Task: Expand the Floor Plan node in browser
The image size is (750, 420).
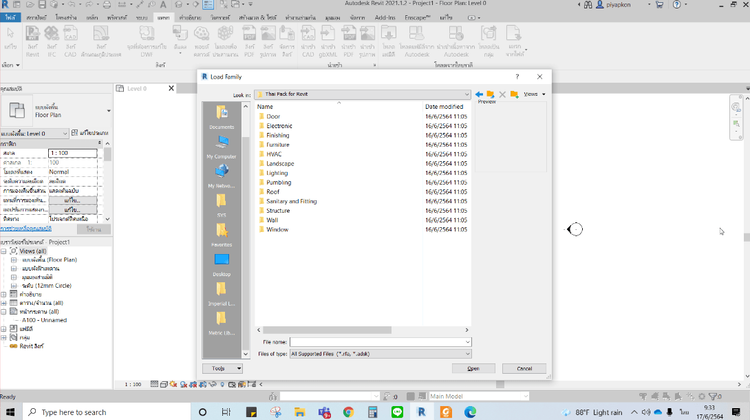Action: click(14, 260)
